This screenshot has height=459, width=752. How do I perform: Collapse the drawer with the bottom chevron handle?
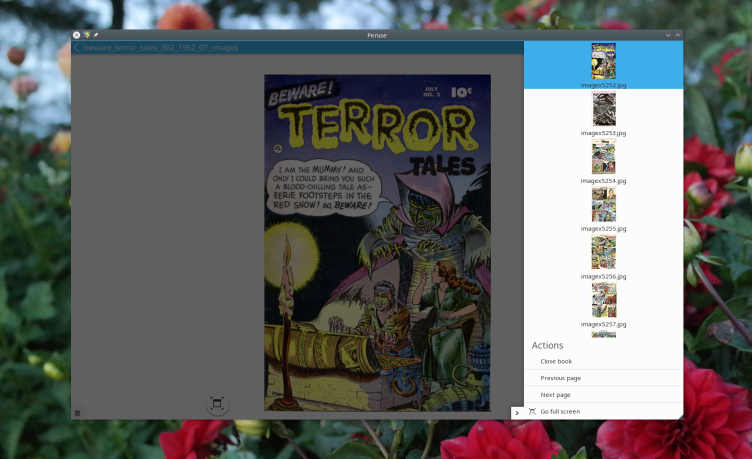point(517,412)
